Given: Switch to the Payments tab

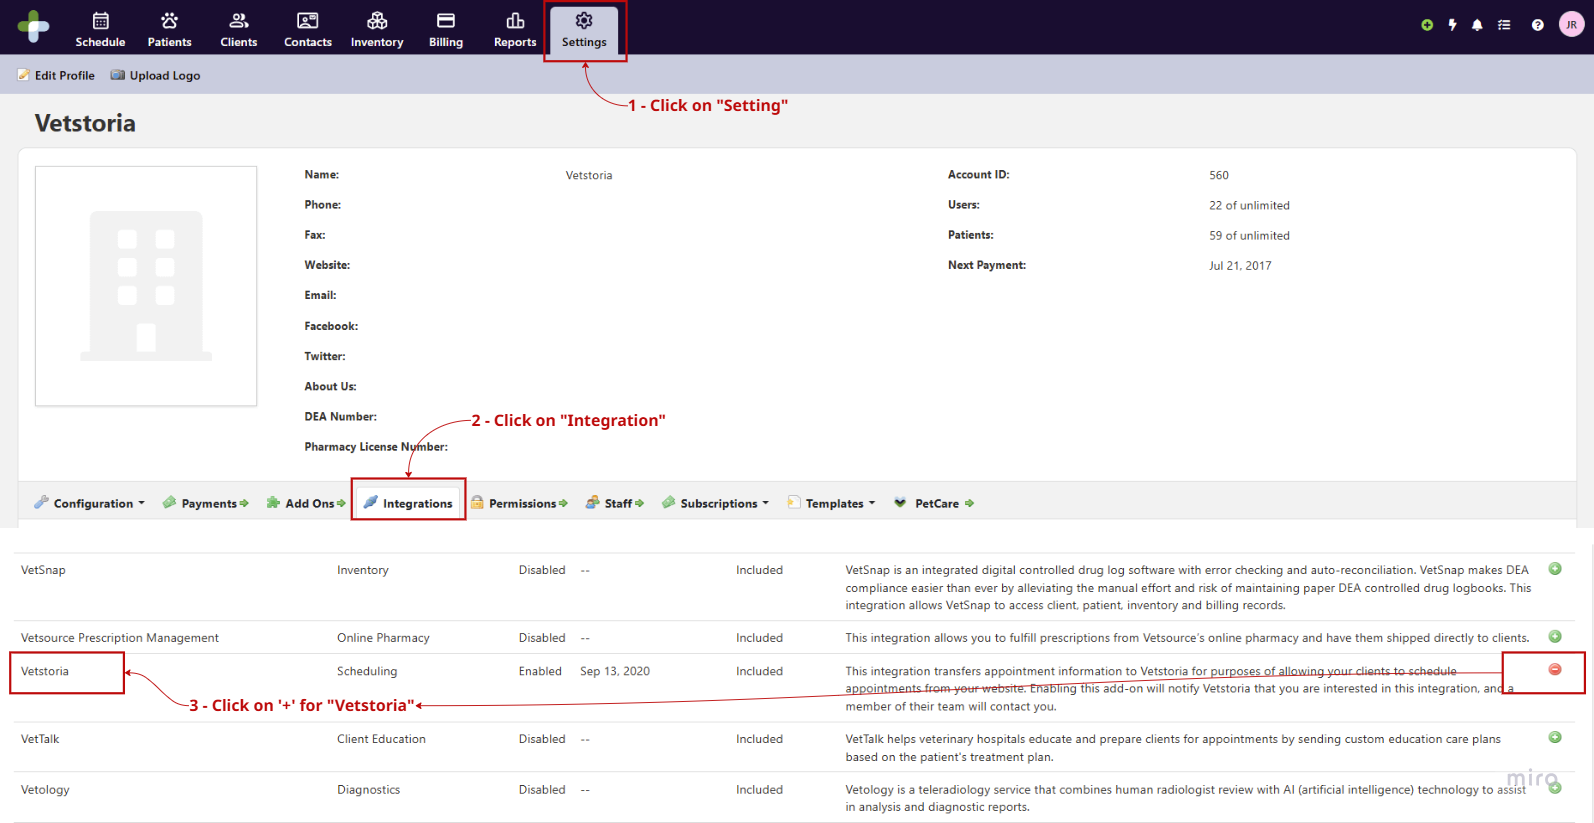Looking at the screenshot, I should [x=205, y=503].
